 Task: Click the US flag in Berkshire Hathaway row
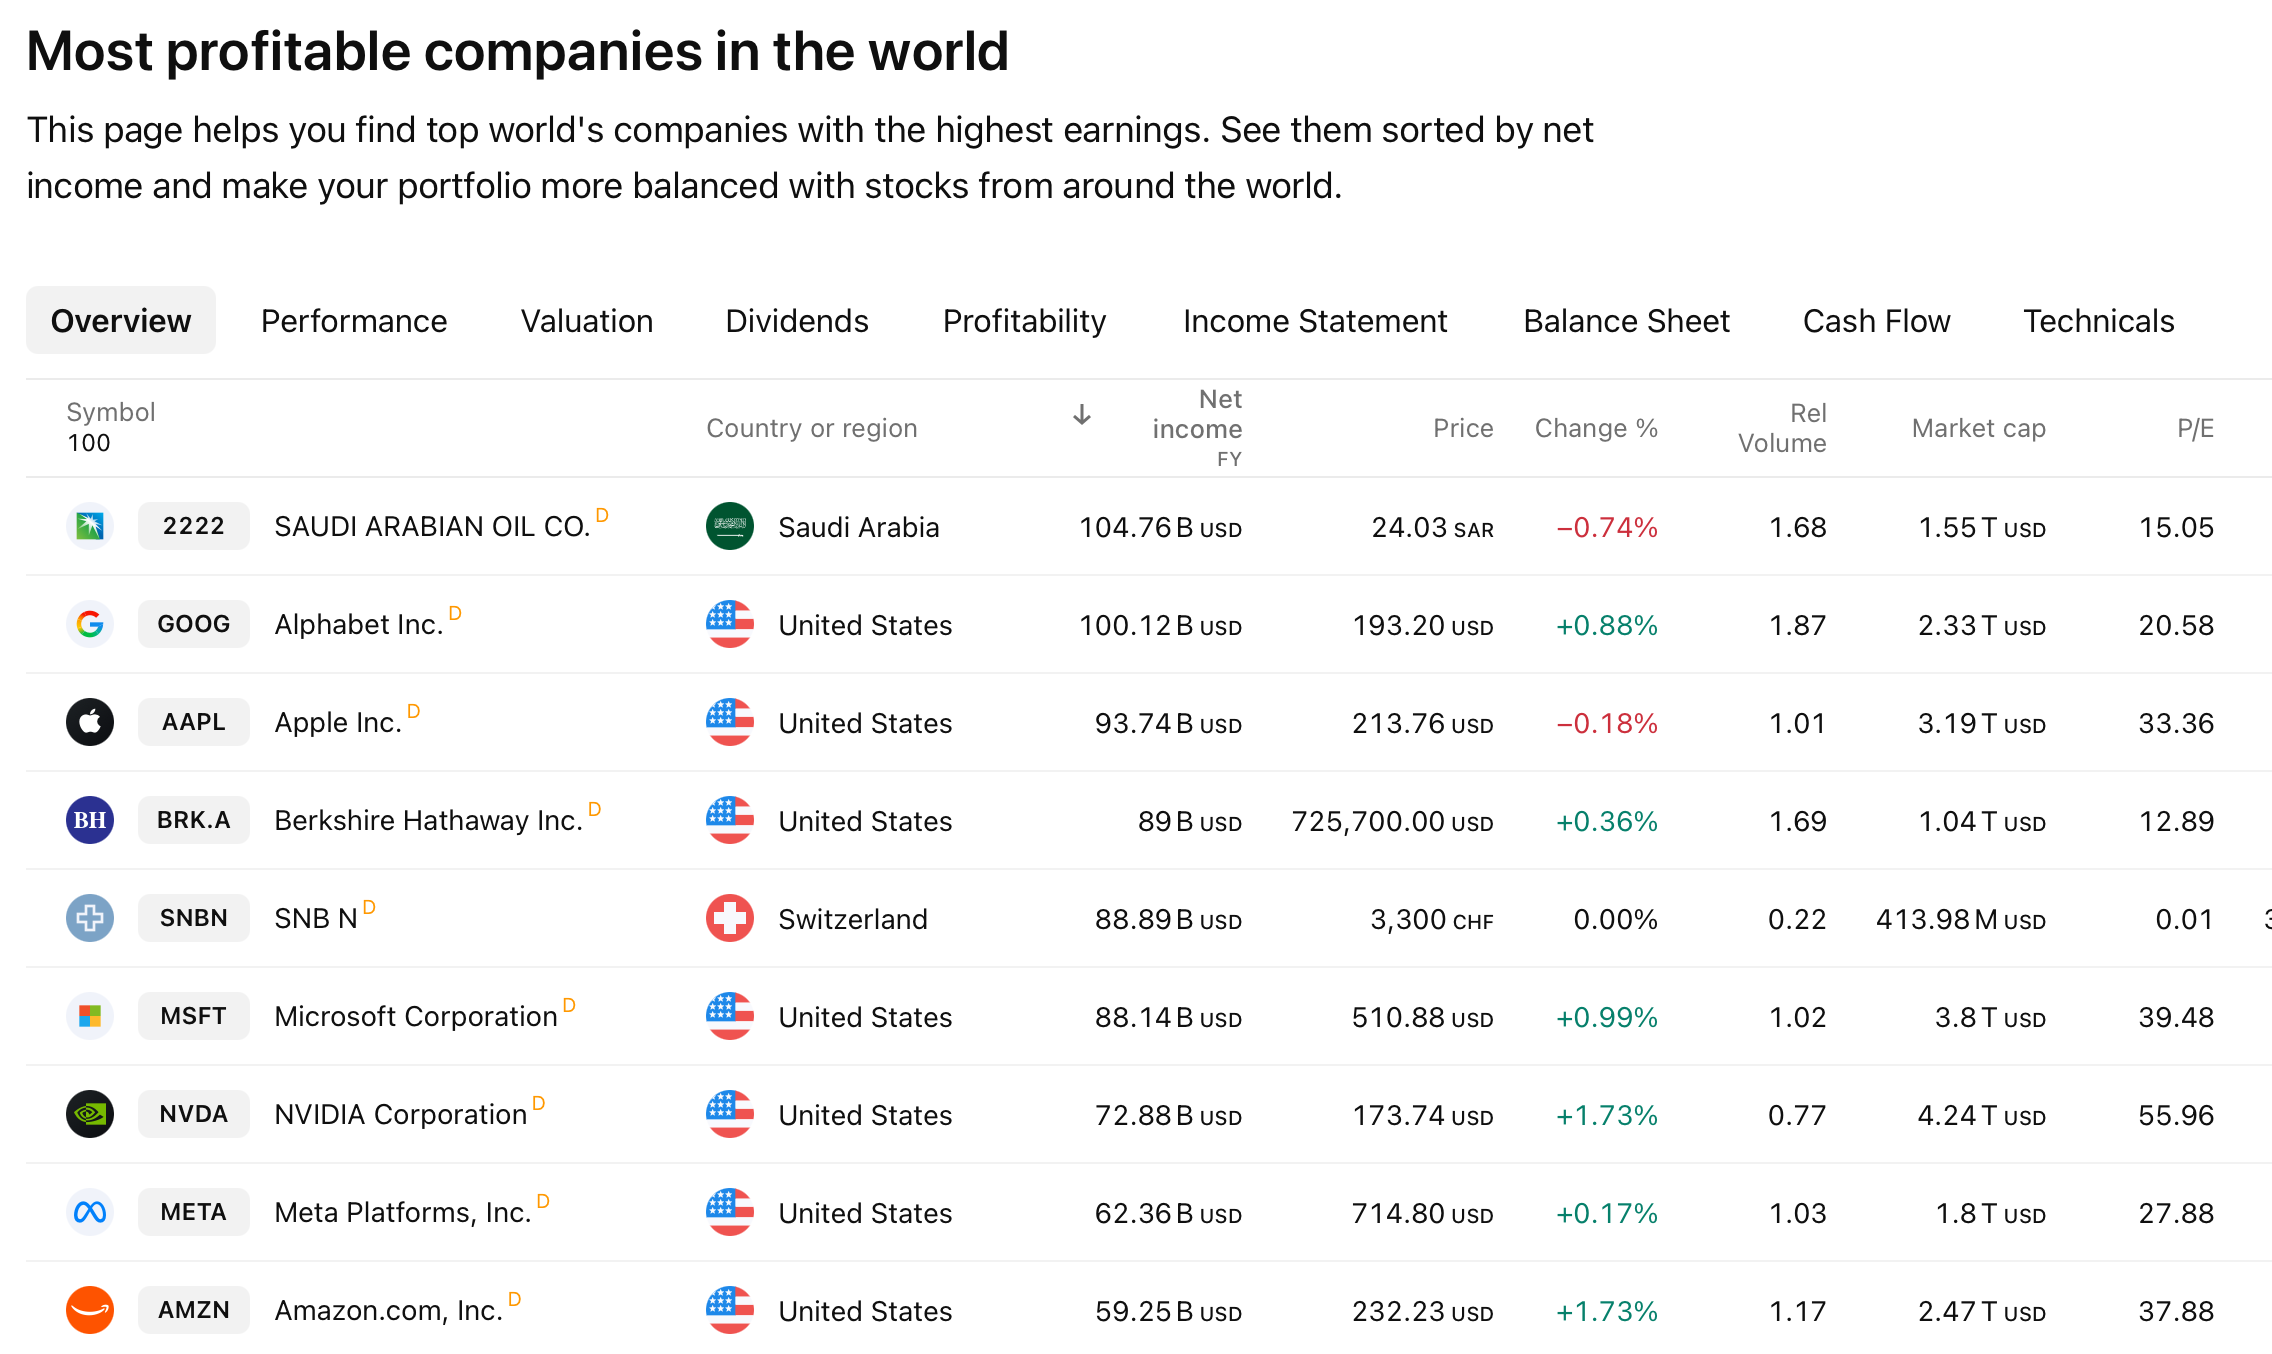[x=730, y=820]
